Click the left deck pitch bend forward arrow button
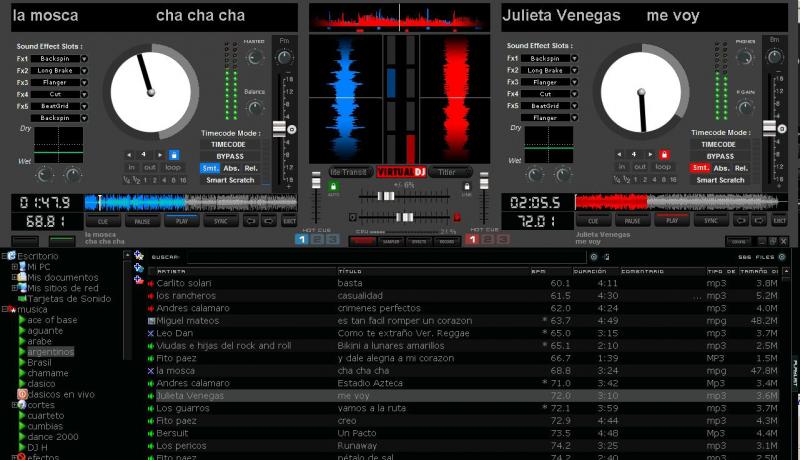 (x=269, y=221)
